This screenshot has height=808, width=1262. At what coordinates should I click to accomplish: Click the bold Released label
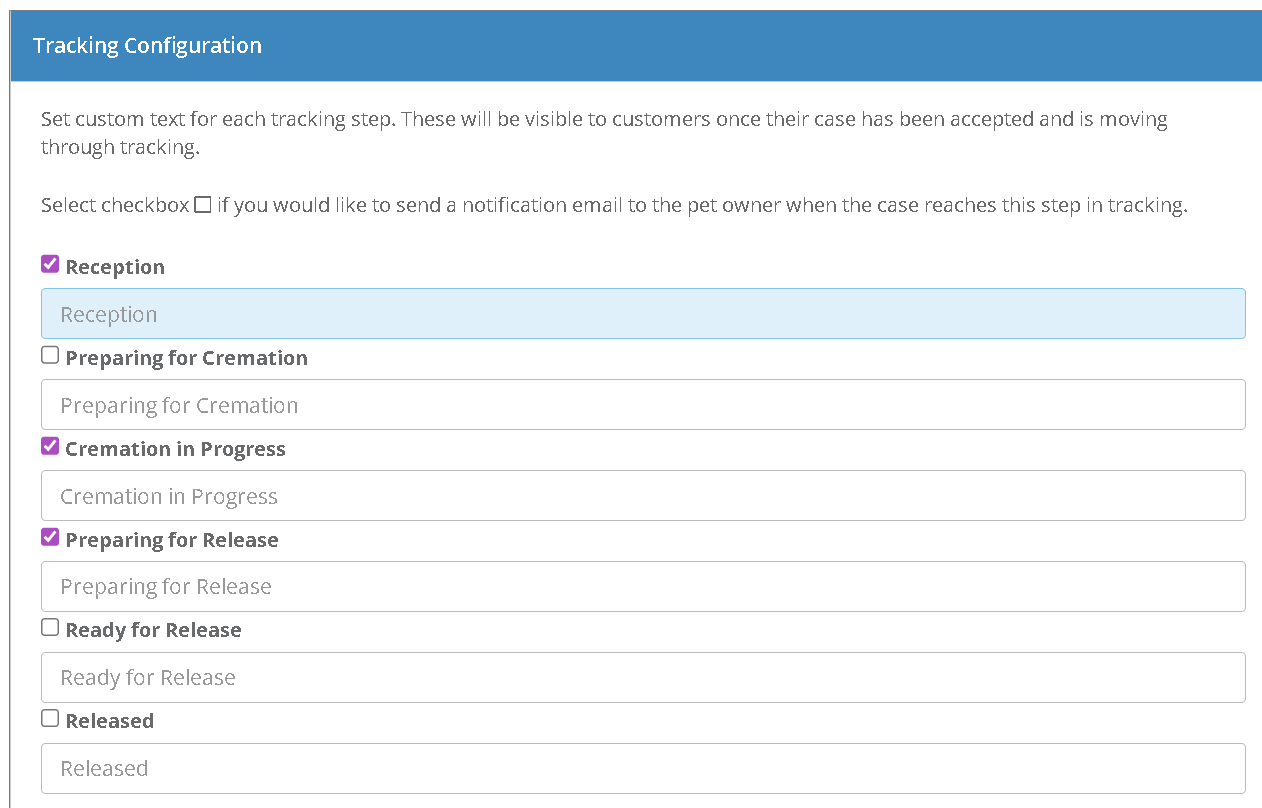coord(109,721)
